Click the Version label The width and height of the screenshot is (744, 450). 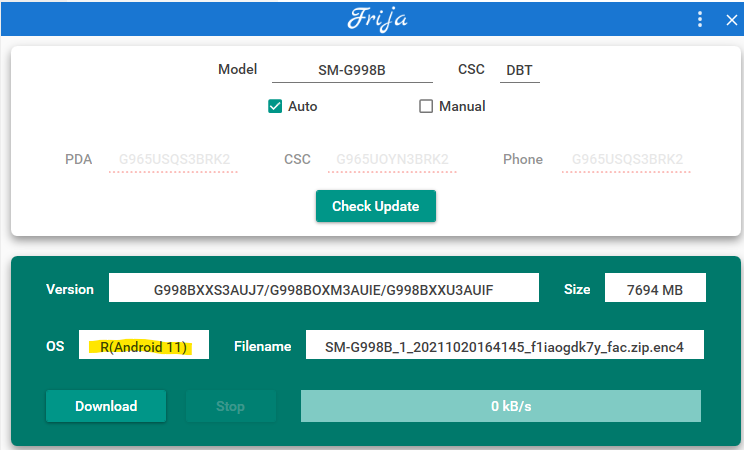[x=70, y=290]
